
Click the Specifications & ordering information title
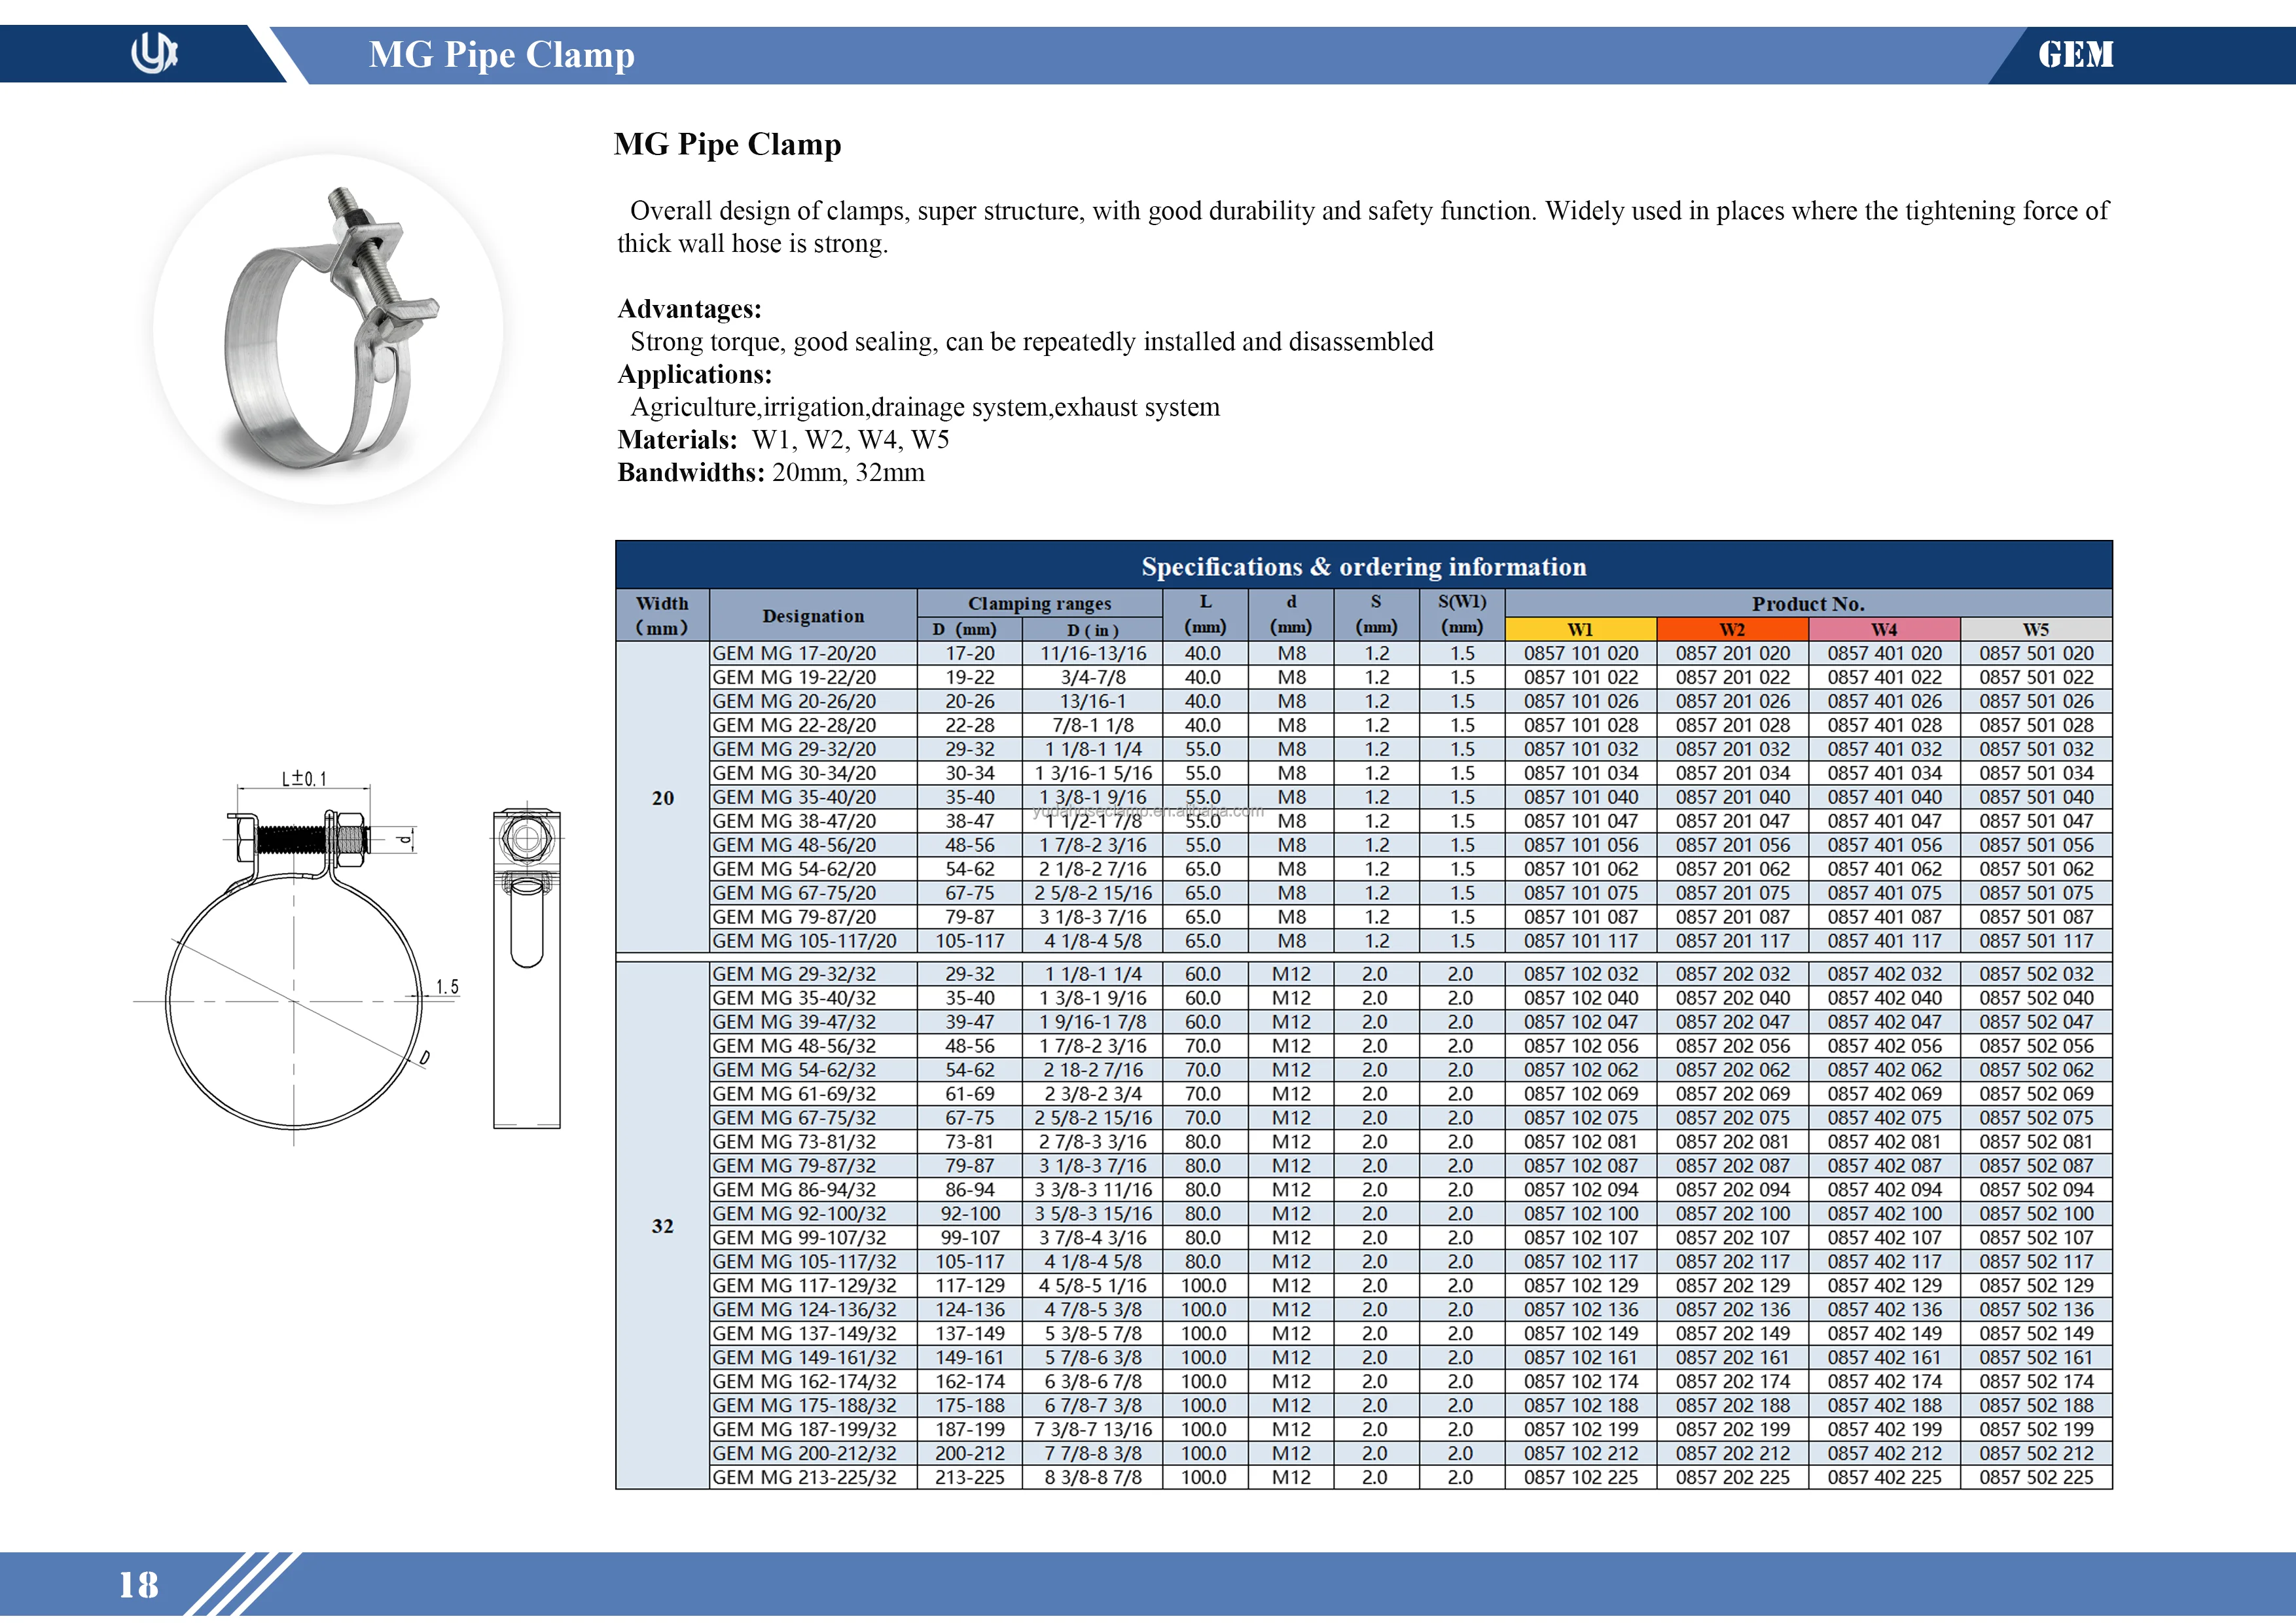[1363, 566]
